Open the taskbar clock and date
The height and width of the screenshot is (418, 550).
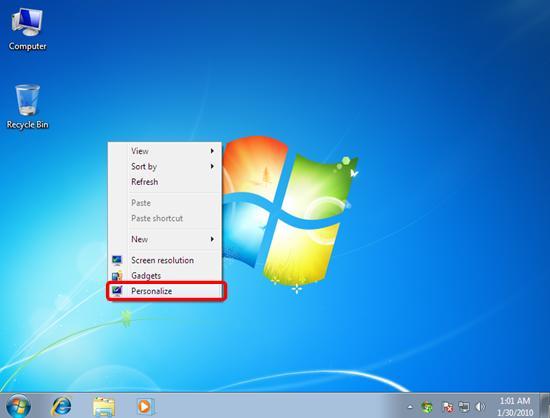click(515, 406)
